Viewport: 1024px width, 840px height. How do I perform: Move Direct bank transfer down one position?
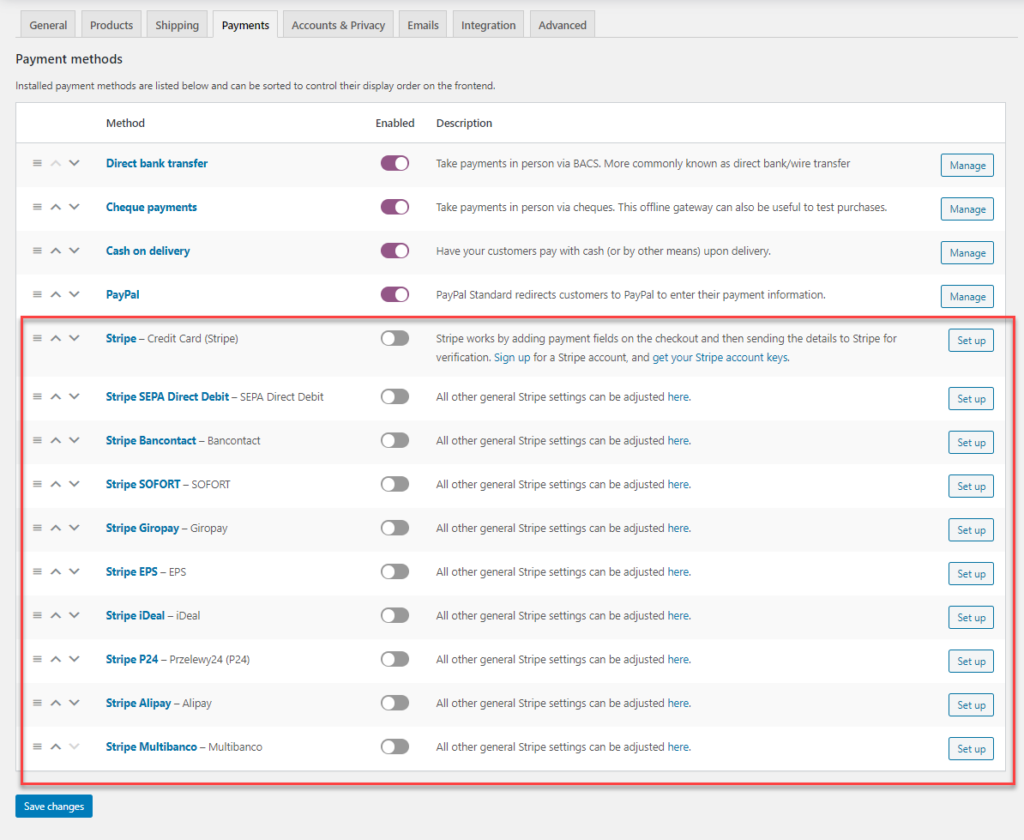[x=74, y=163]
